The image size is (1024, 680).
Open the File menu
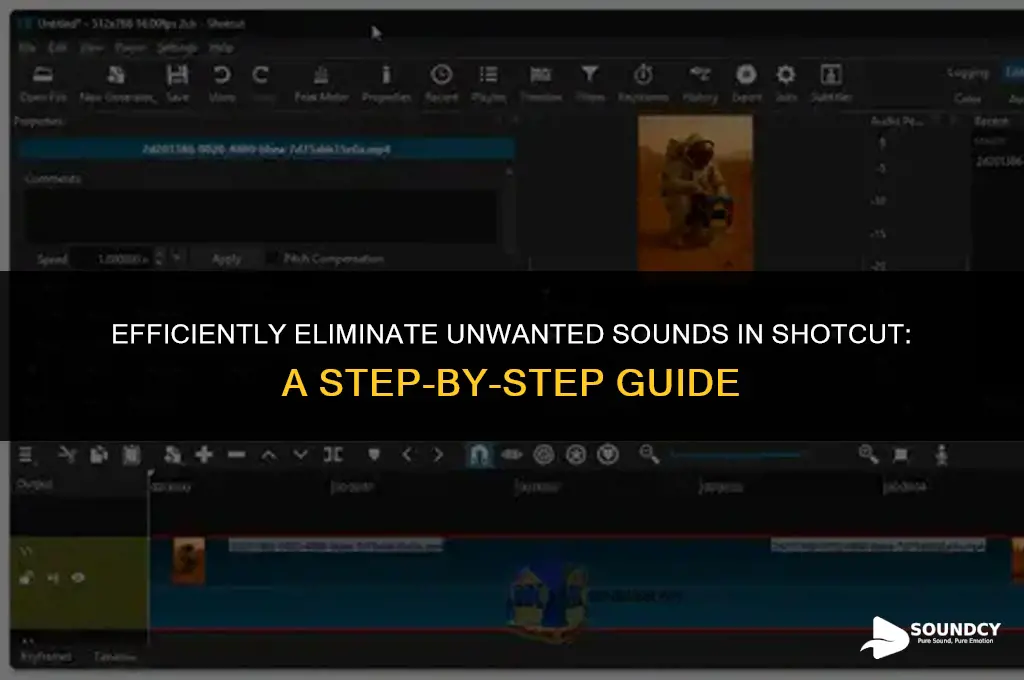27,48
